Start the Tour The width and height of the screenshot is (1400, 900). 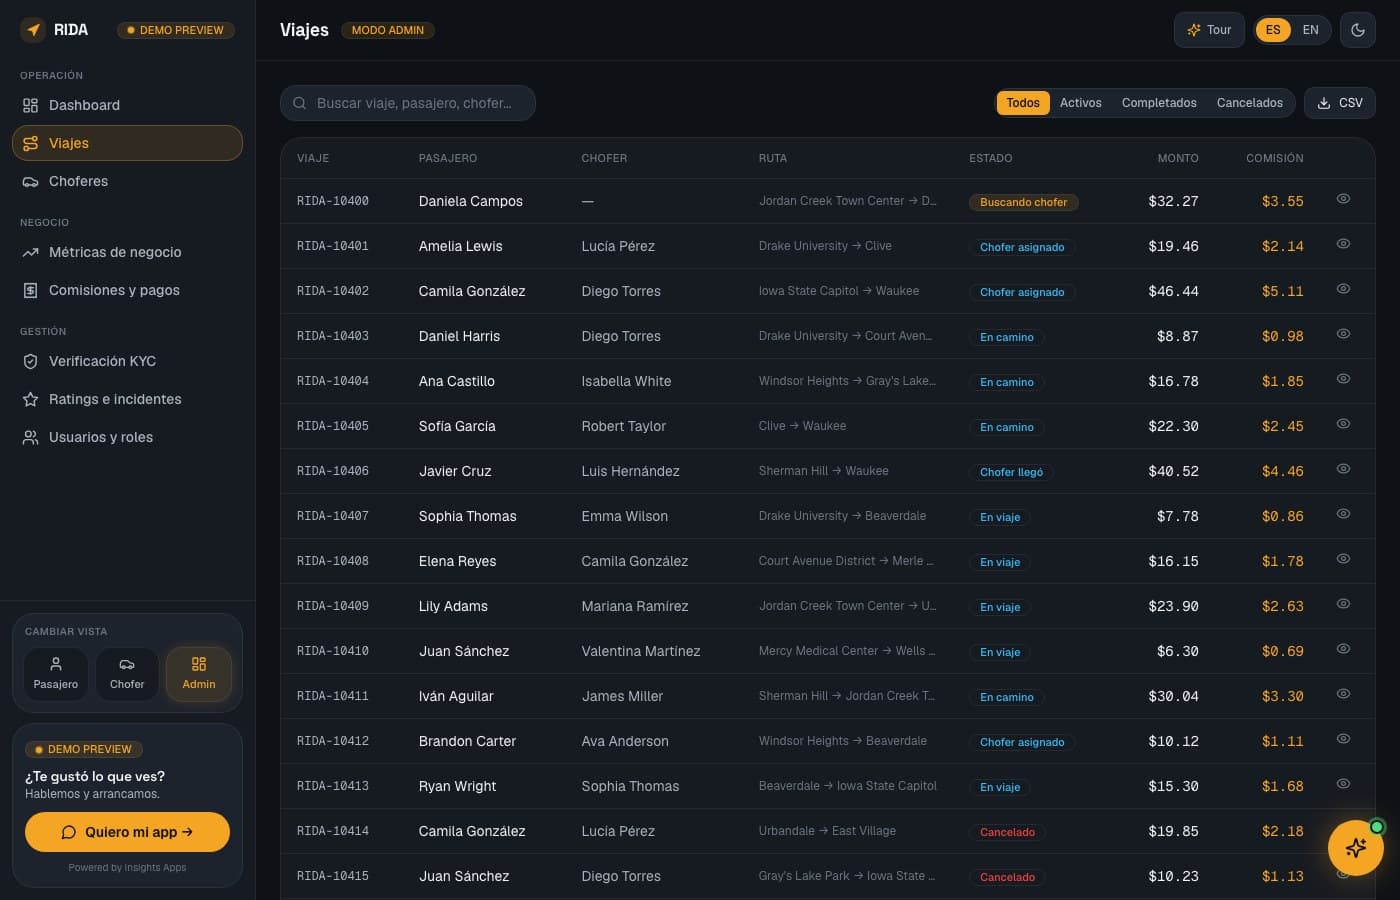click(x=1209, y=30)
